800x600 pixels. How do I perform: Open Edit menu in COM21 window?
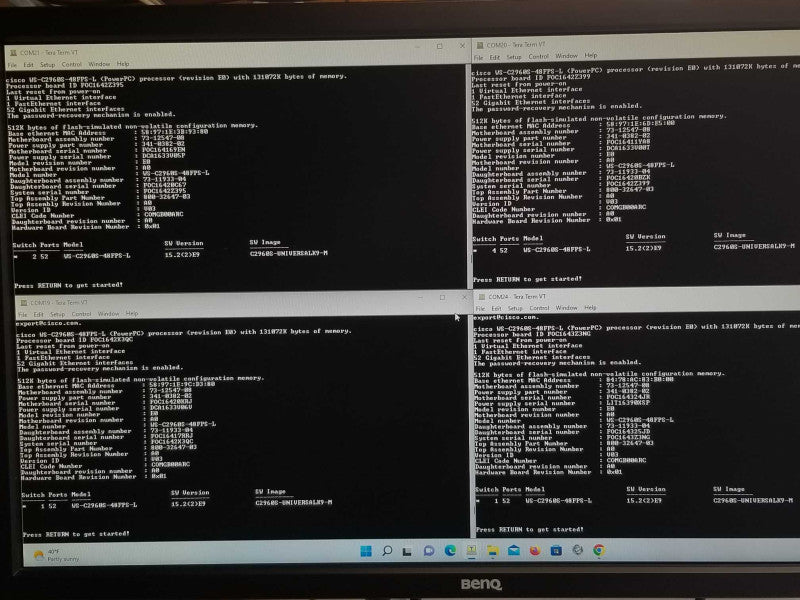28,65
